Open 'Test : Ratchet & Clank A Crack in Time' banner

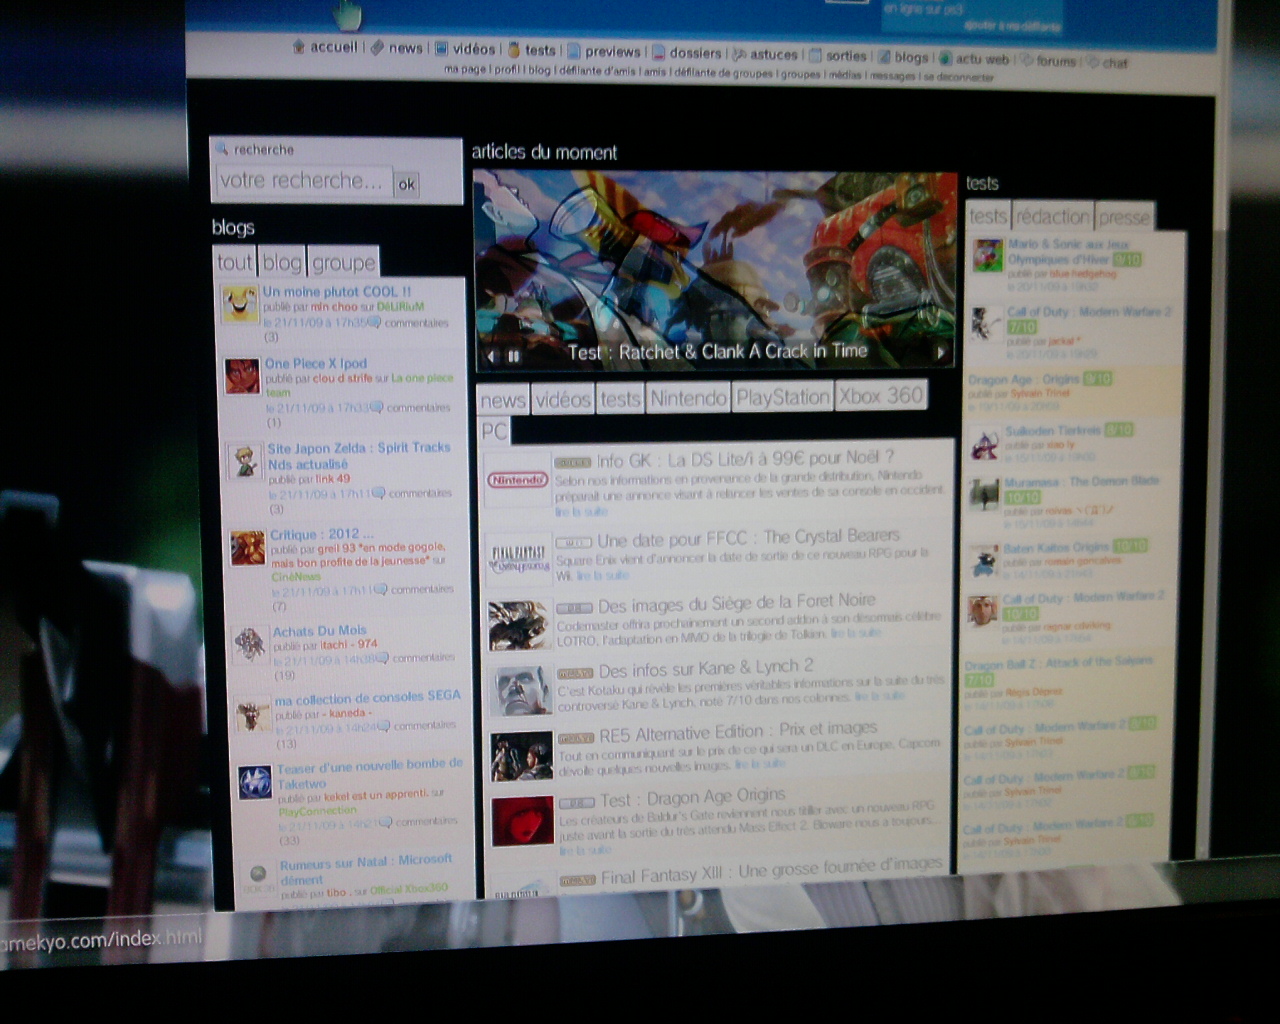(718, 351)
